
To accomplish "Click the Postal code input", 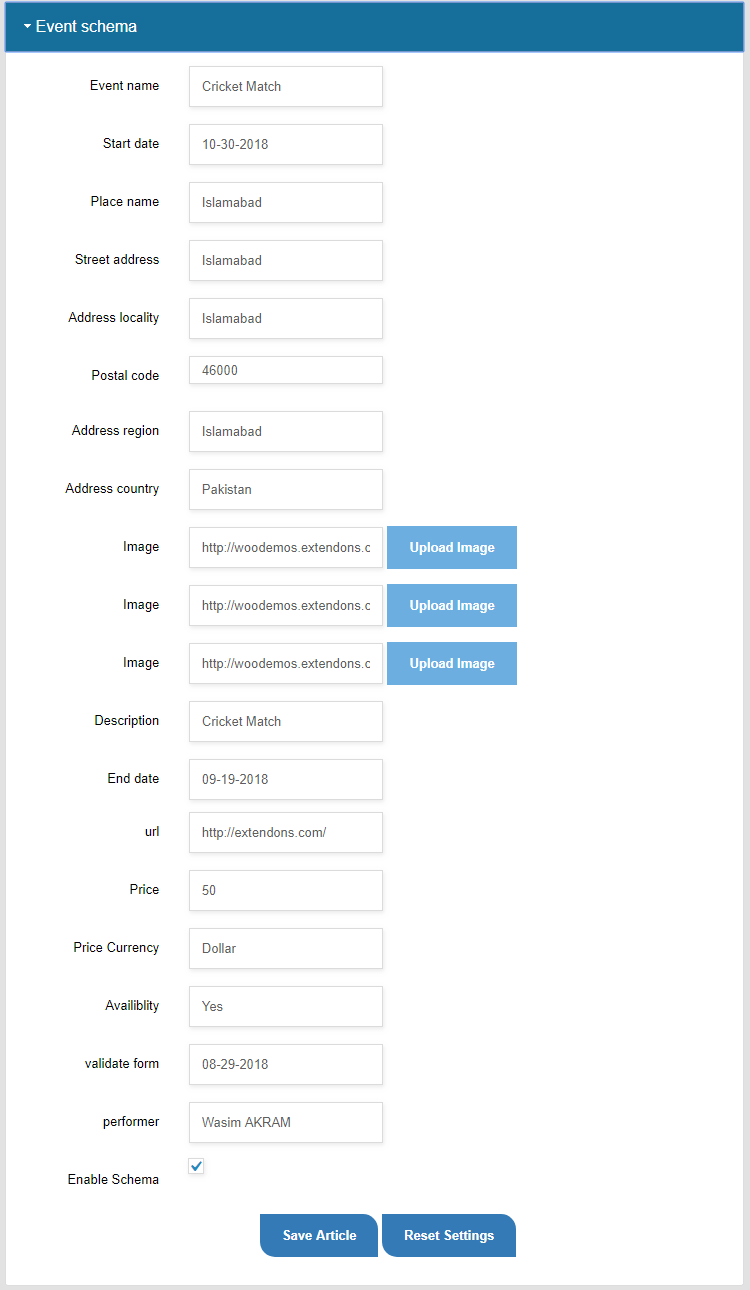I will click(x=286, y=370).
